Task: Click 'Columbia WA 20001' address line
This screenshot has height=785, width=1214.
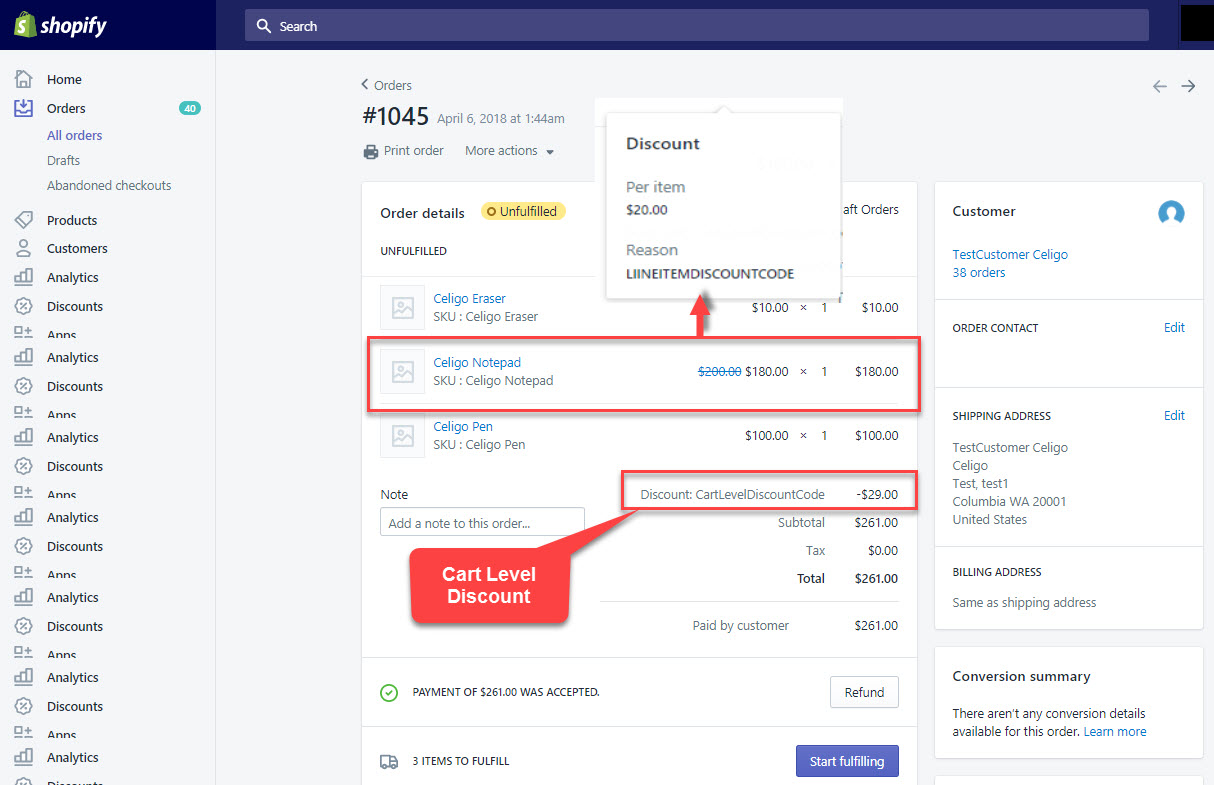Action: coord(1009,501)
